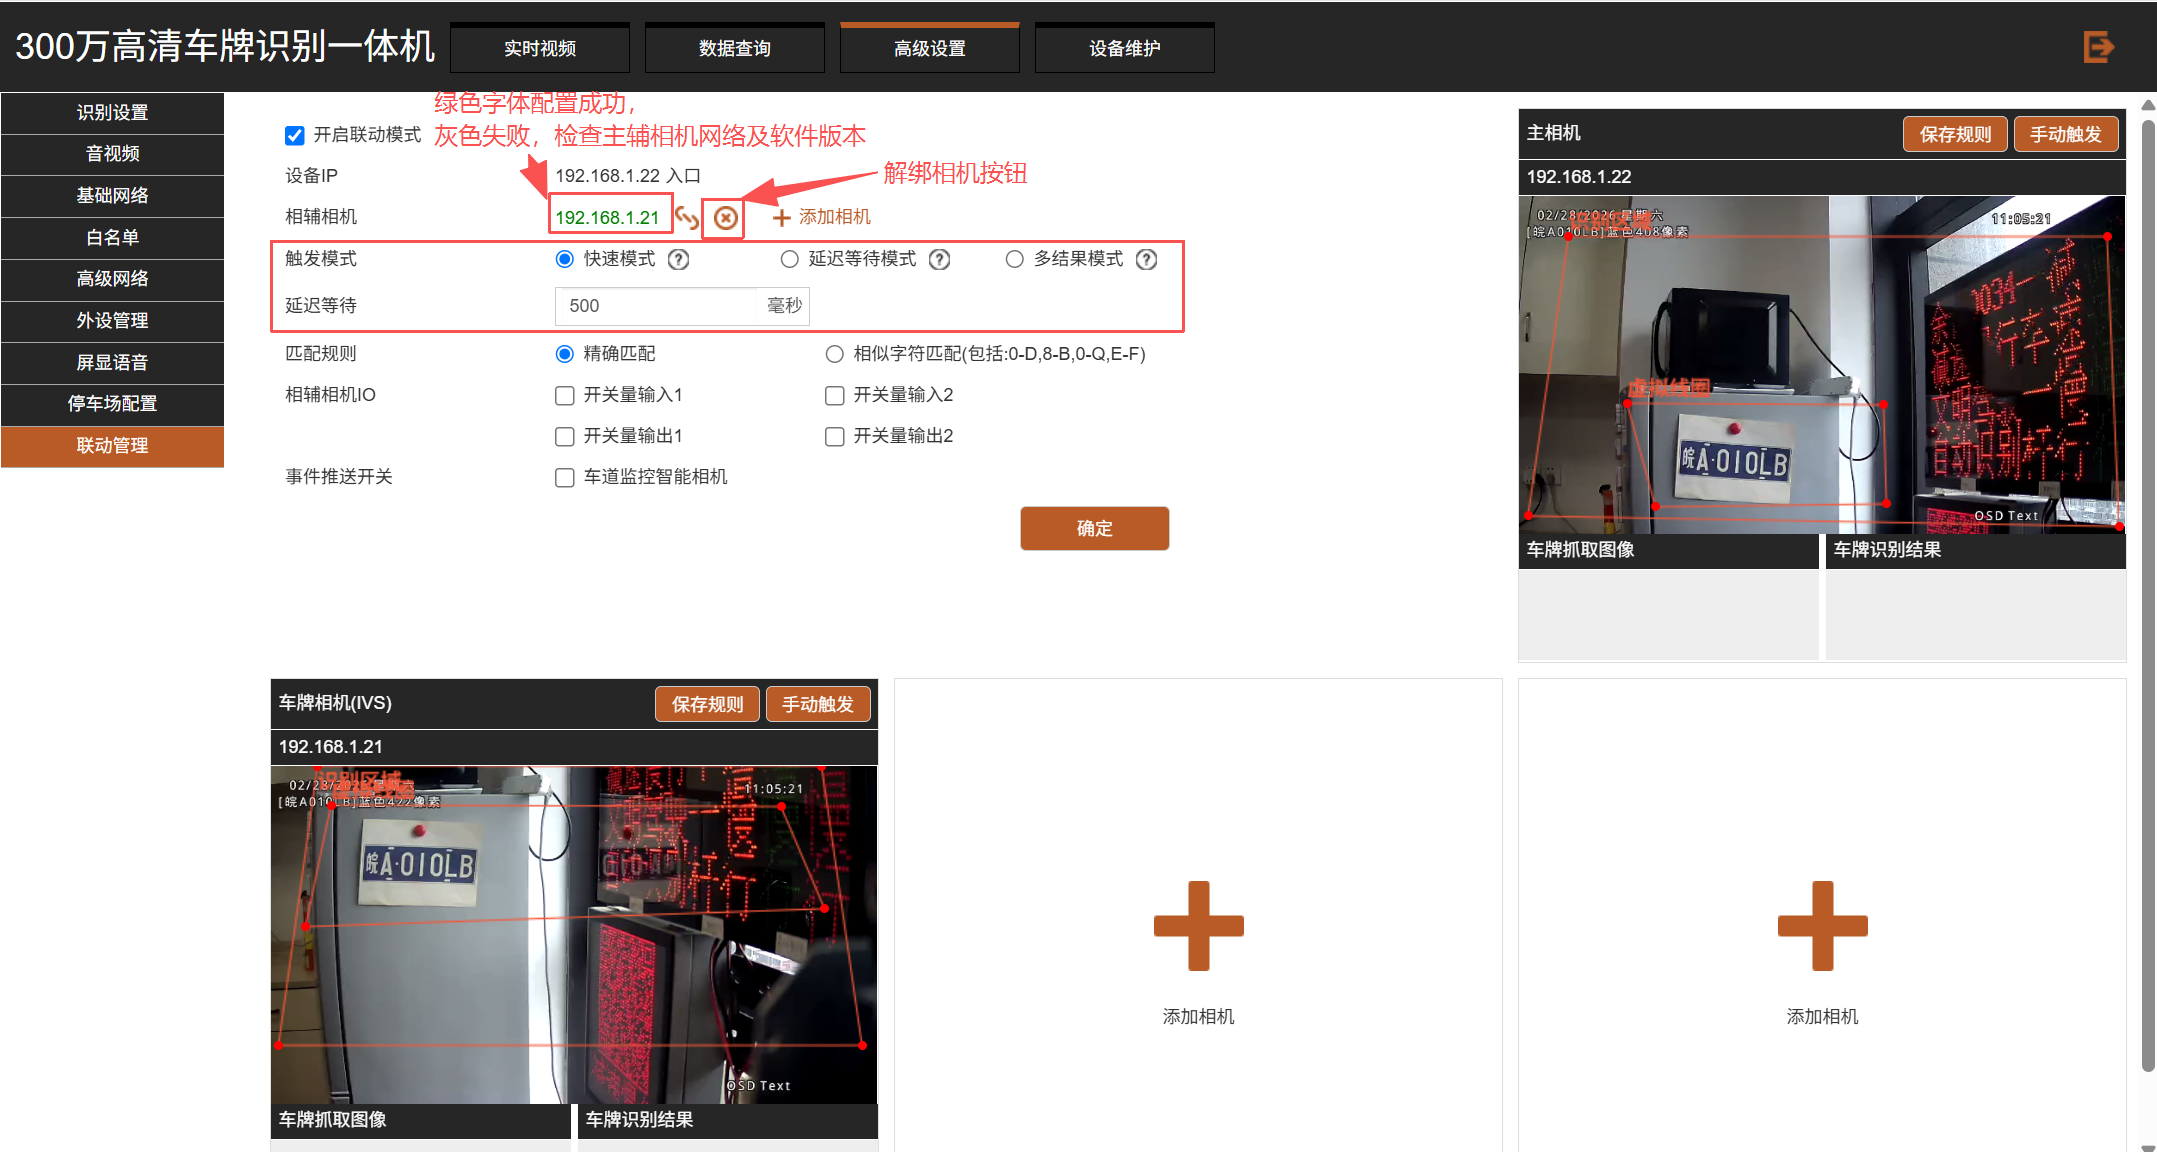Select 延迟等待模式 radio button
The height and width of the screenshot is (1152, 2157).
(790, 260)
